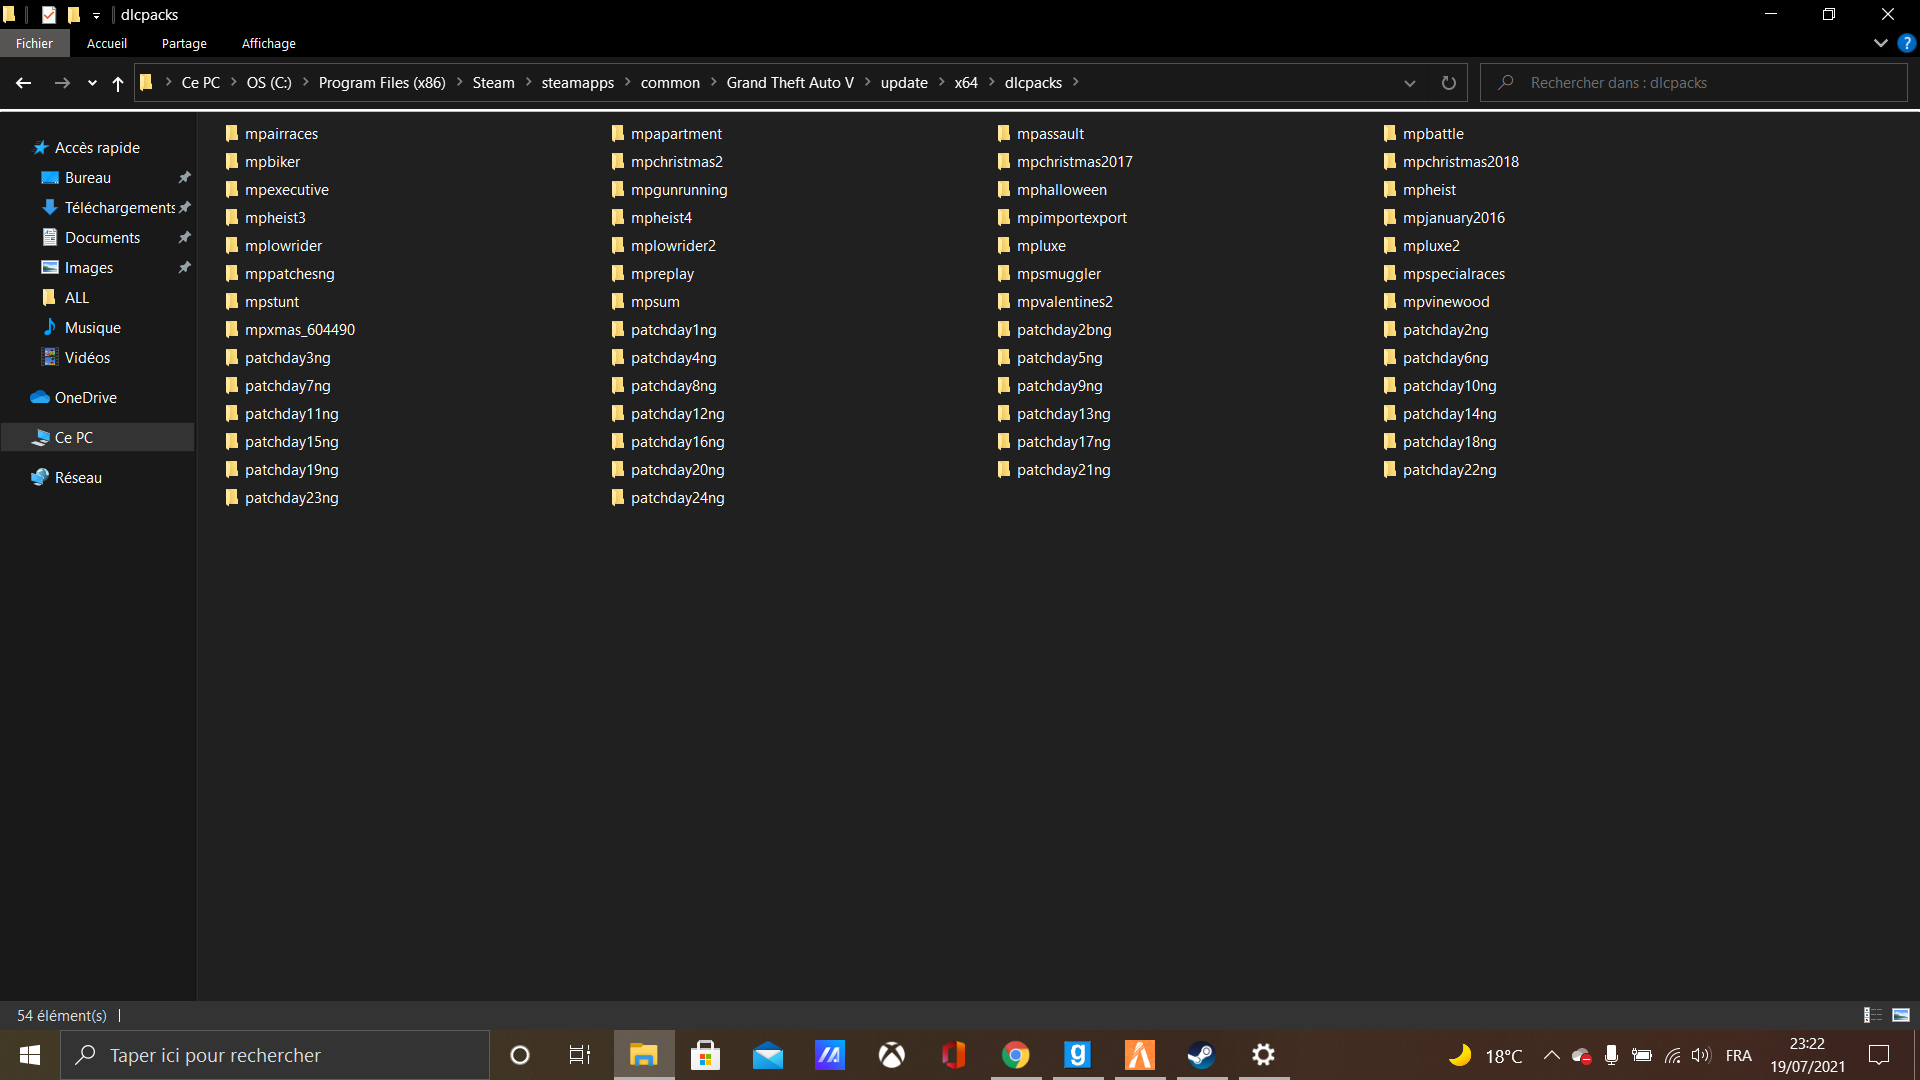Open the Partage ribbon tab
The height and width of the screenshot is (1080, 1920).
[x=184, y=43]
